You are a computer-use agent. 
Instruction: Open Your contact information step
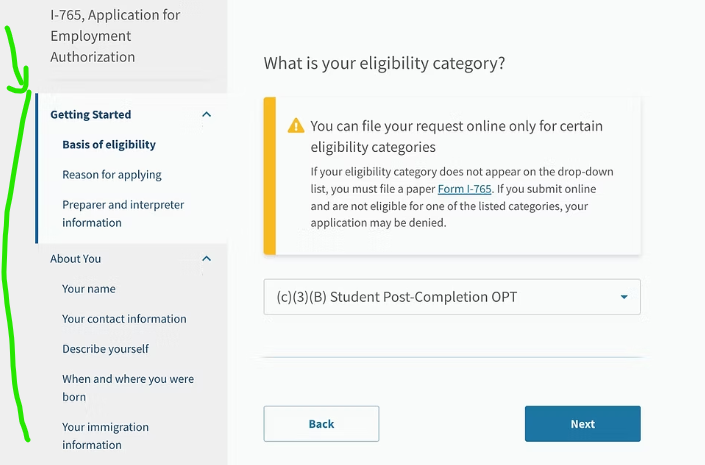point(124,319)
